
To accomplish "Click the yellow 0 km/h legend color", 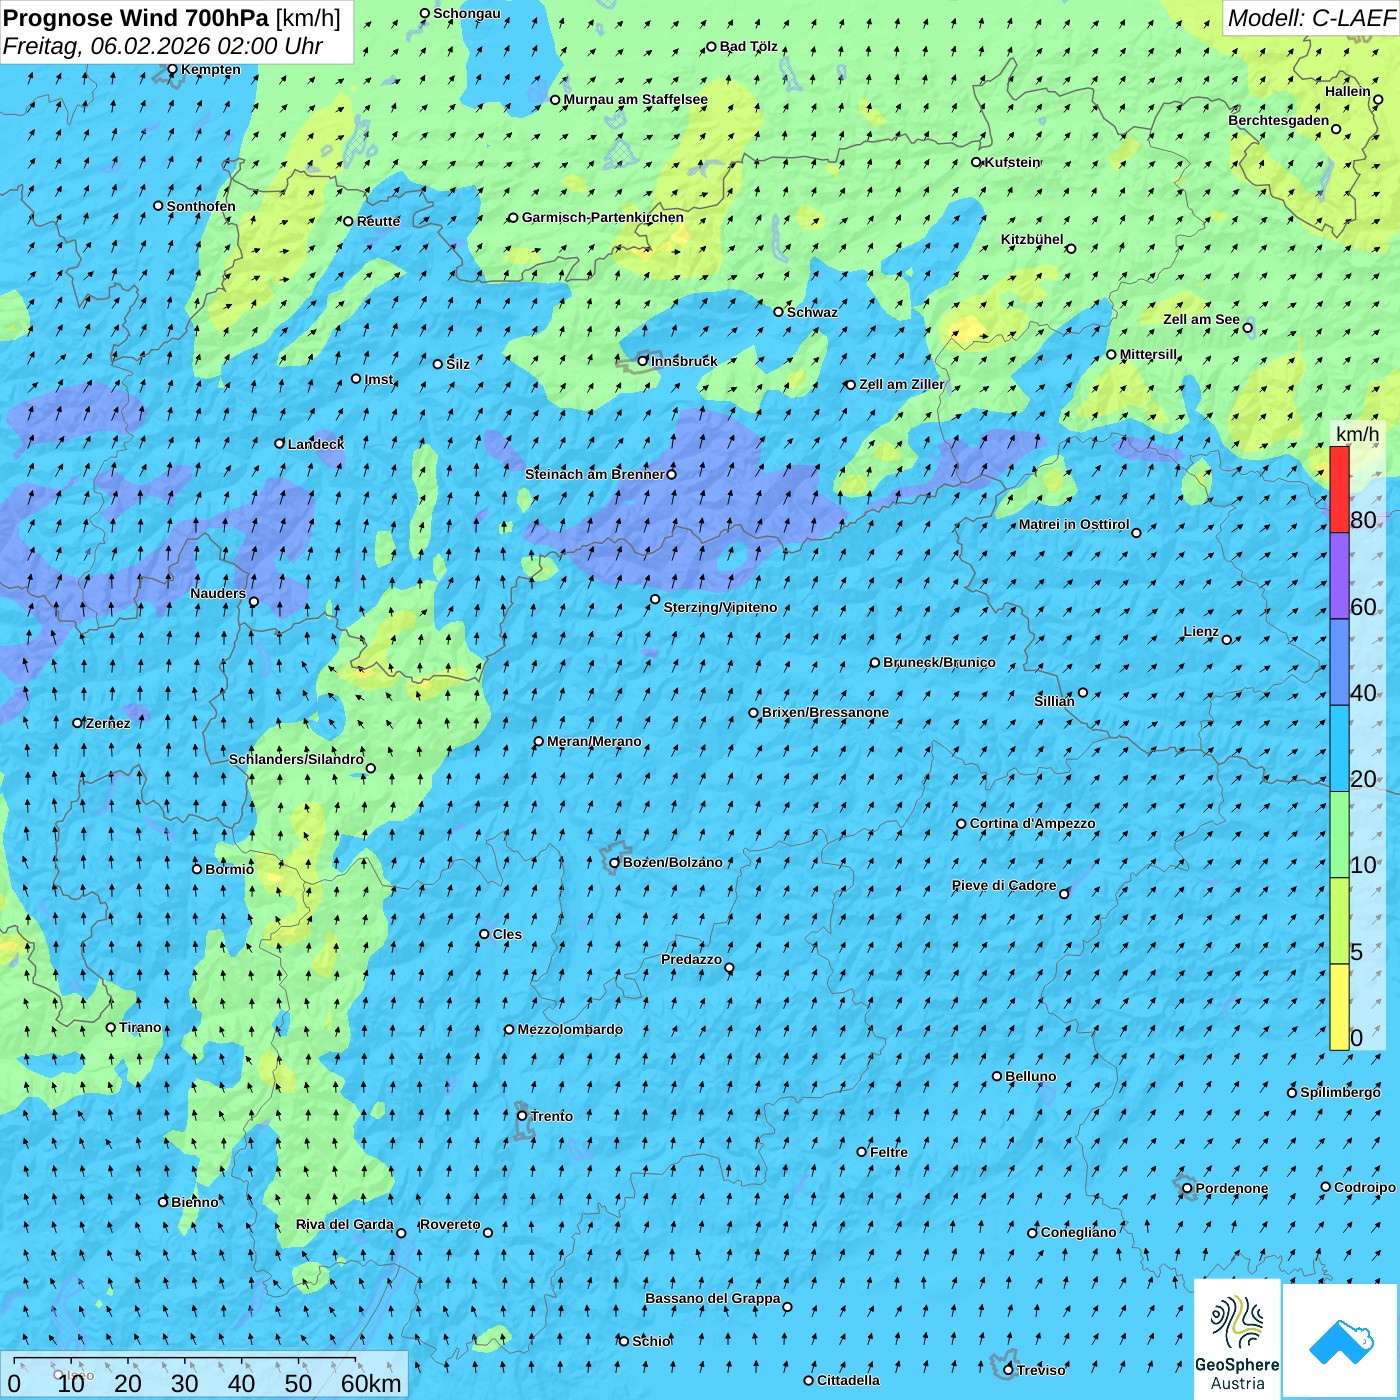I will click(1339, 1007).
